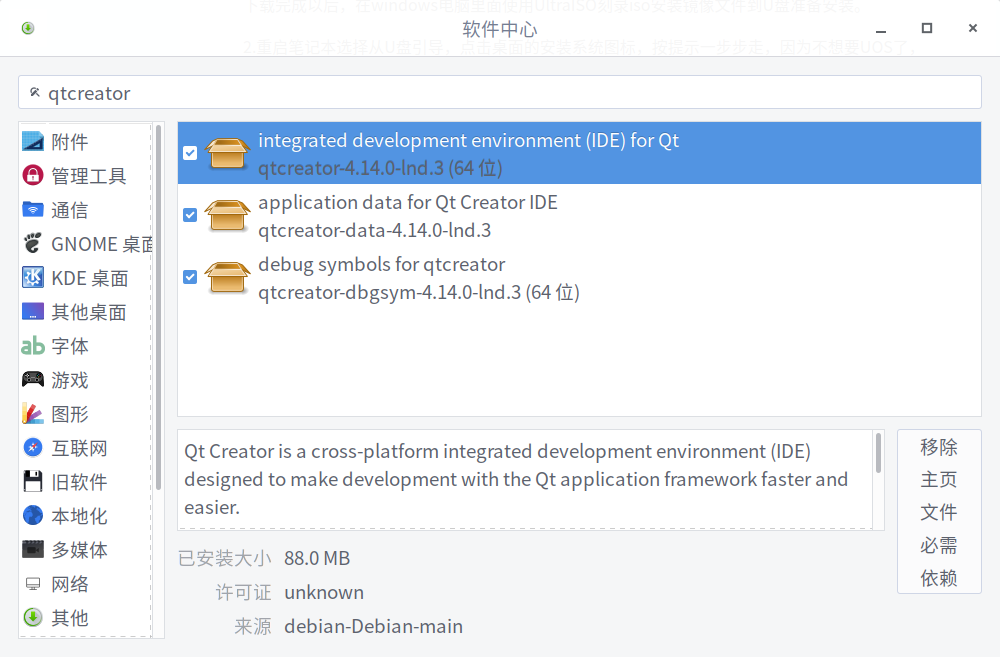Screen dimensions: 1000x657
Task: Click the qtcreator-dbgsym package box icon
Action: 227,277
